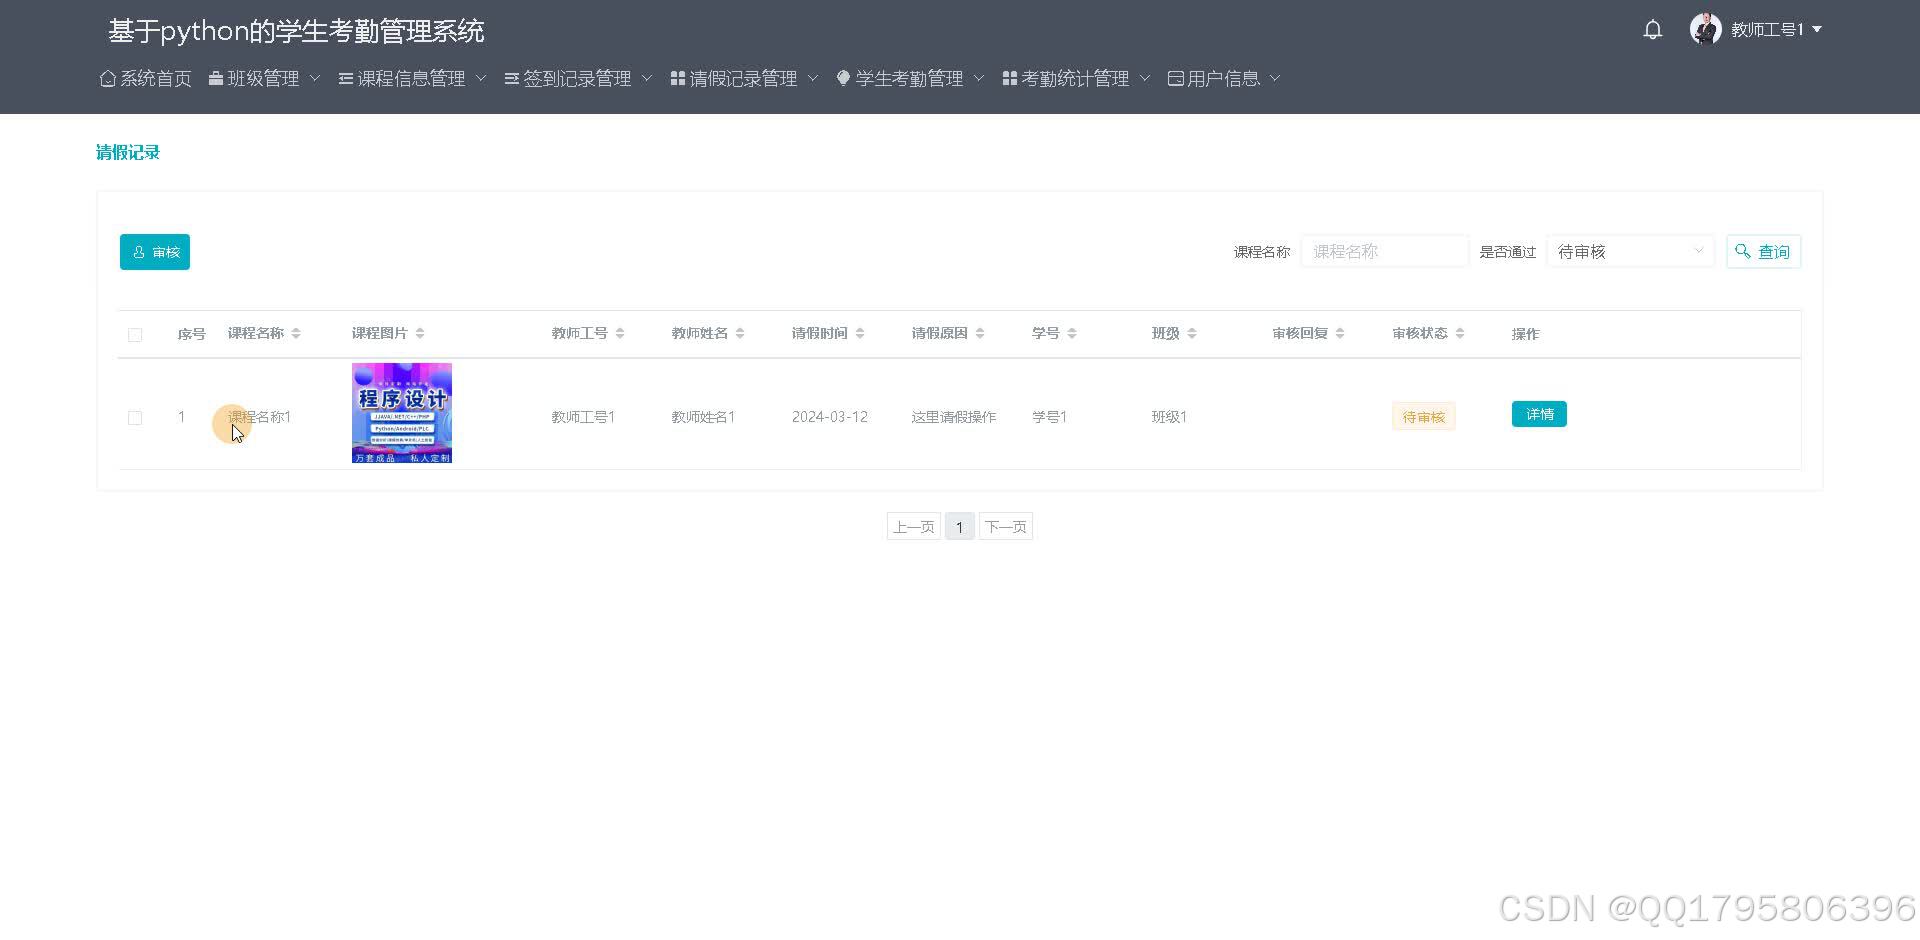This screenshot has width=1920, height=940.
Task: Focus the 课程名称 search input
Action: (1385, 252)
